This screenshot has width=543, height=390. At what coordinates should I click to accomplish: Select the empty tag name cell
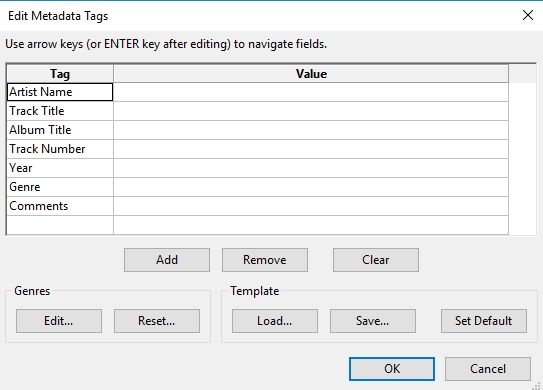pos(60,225)
